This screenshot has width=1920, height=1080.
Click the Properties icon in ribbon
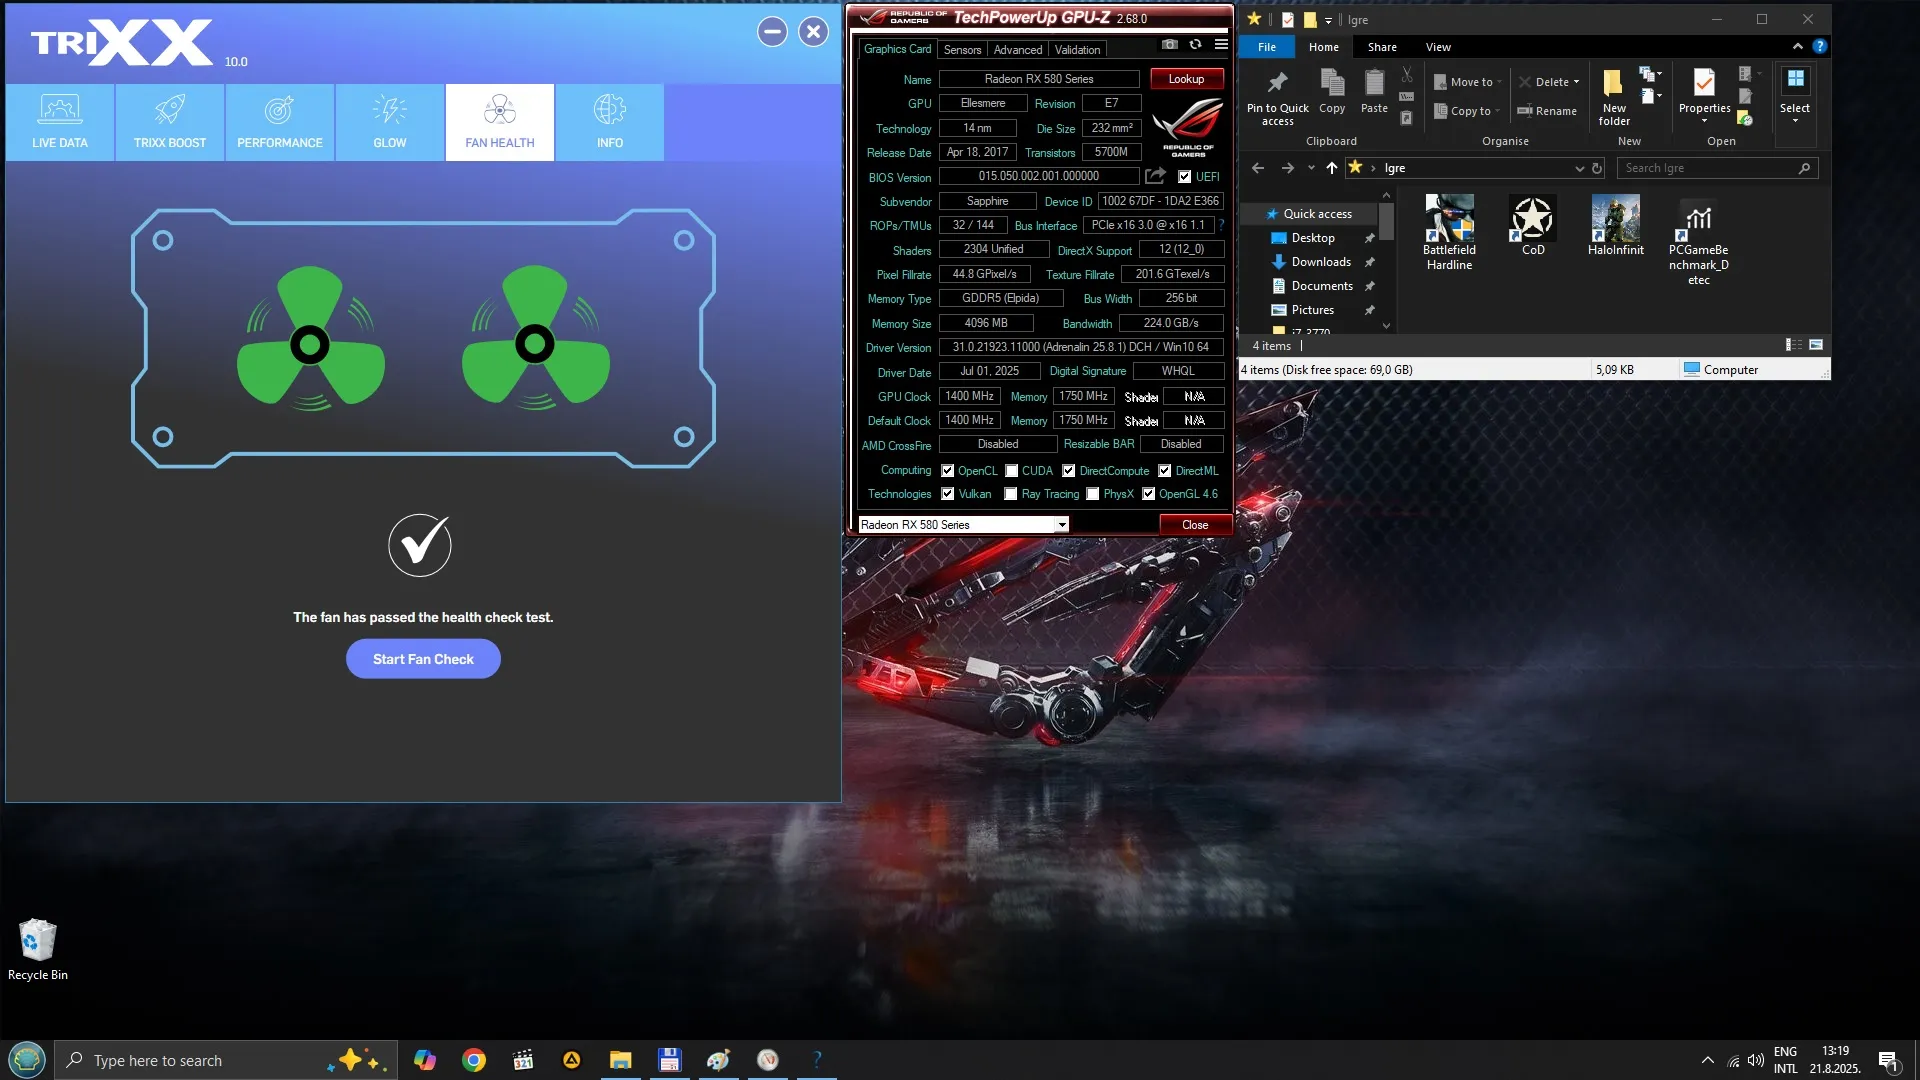coord(1704,83)
